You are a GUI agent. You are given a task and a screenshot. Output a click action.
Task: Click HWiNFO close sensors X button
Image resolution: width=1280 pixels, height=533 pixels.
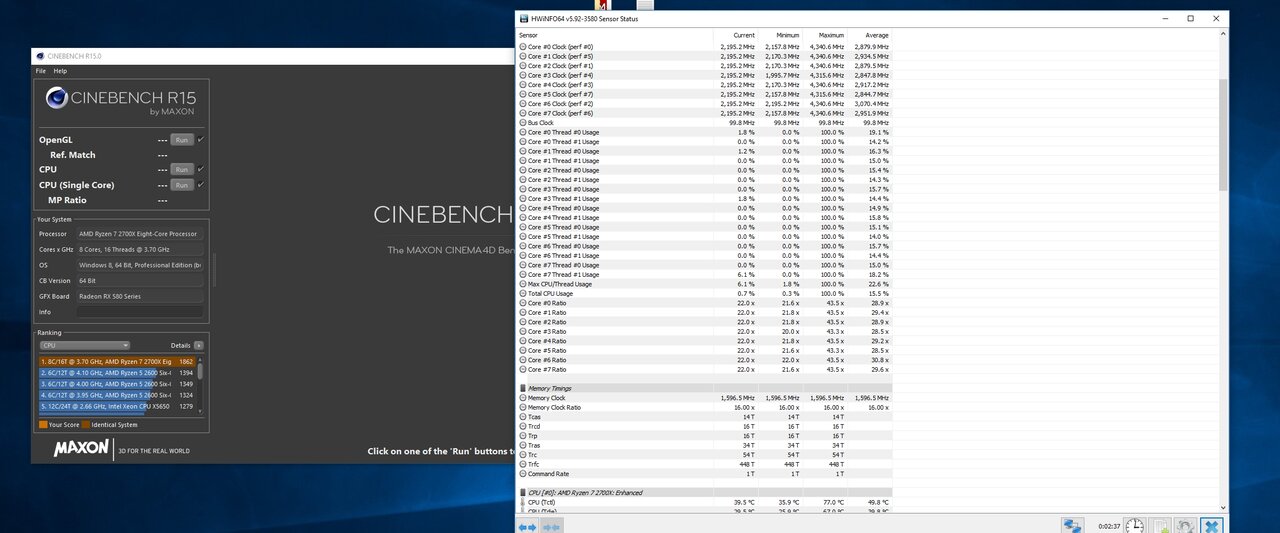[x=1211, y=525]
